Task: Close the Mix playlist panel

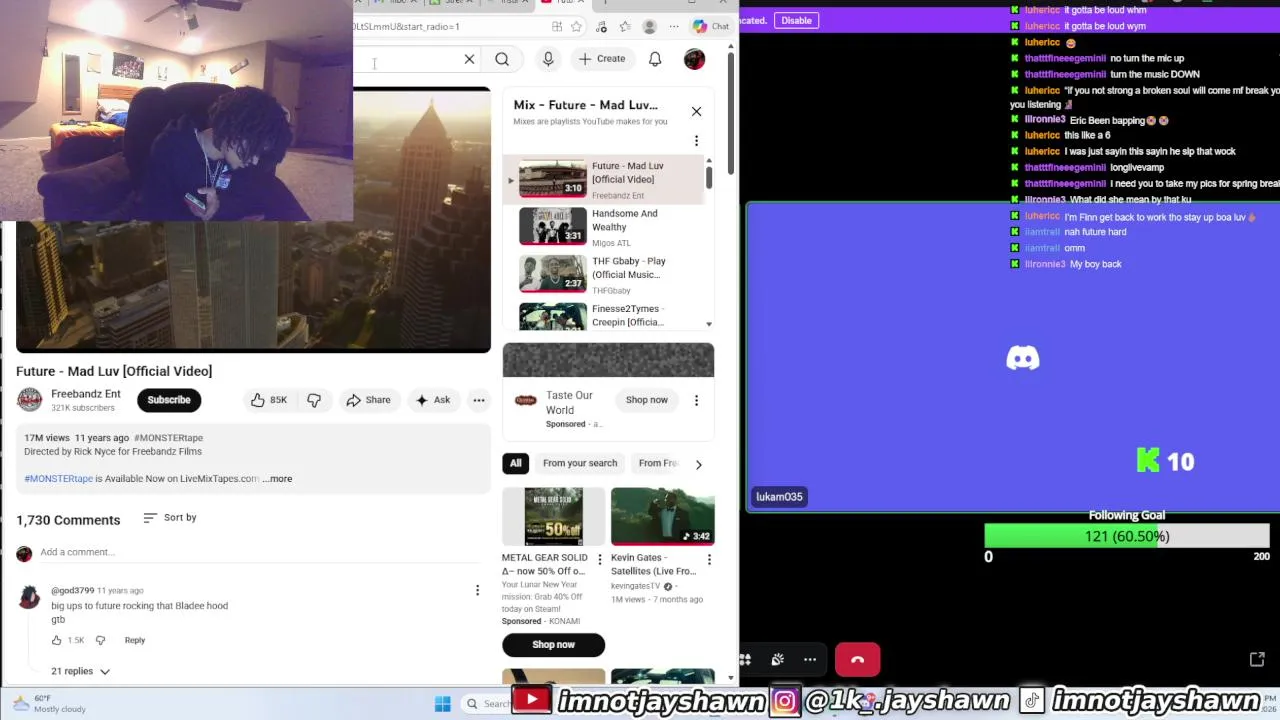Action: (696, 111)
